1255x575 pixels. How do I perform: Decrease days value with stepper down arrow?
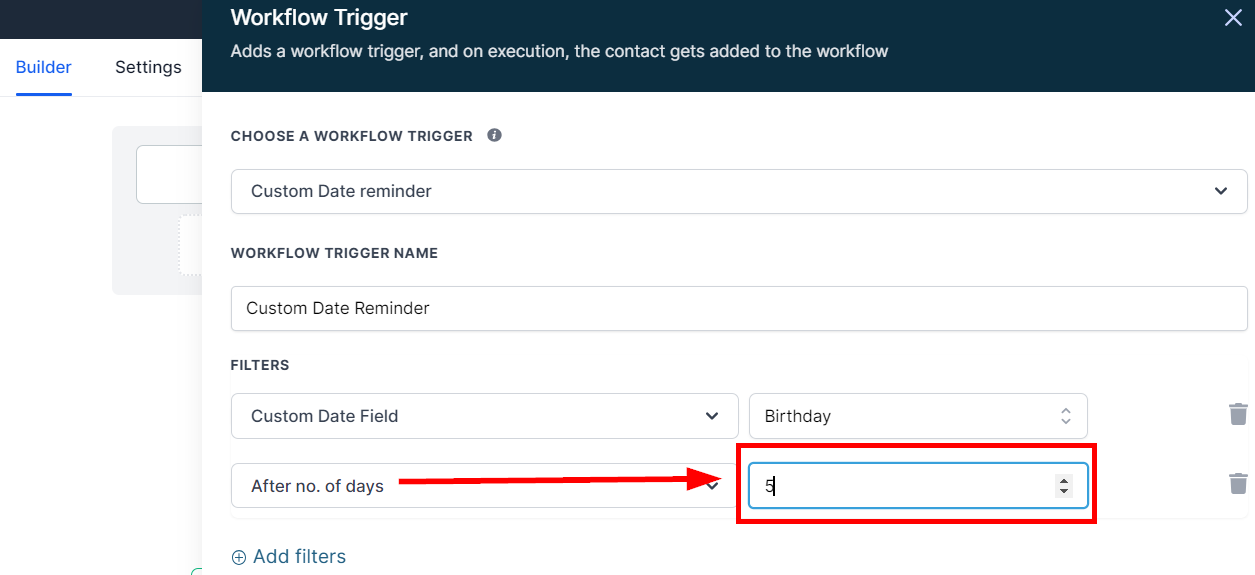[1064, 491]
